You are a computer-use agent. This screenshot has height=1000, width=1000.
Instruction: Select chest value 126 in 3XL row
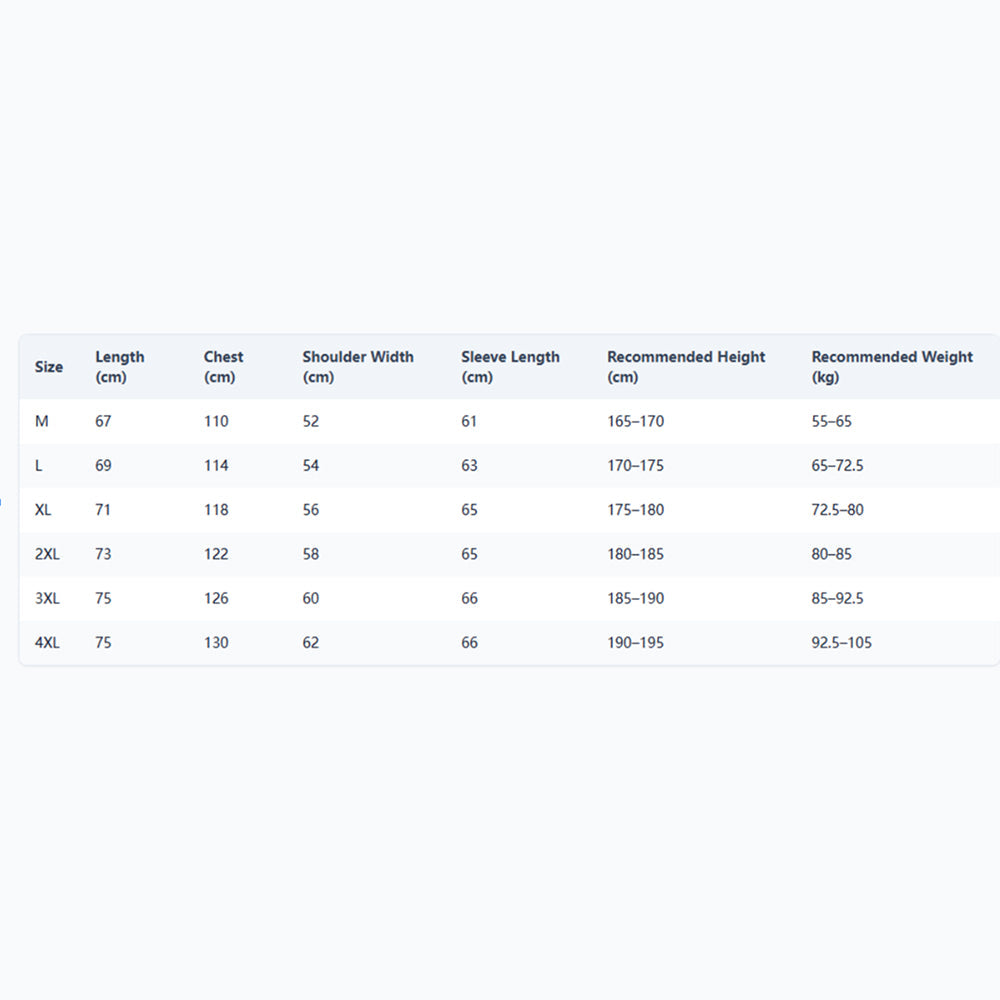pyautogui.click(x=216, y=598)
